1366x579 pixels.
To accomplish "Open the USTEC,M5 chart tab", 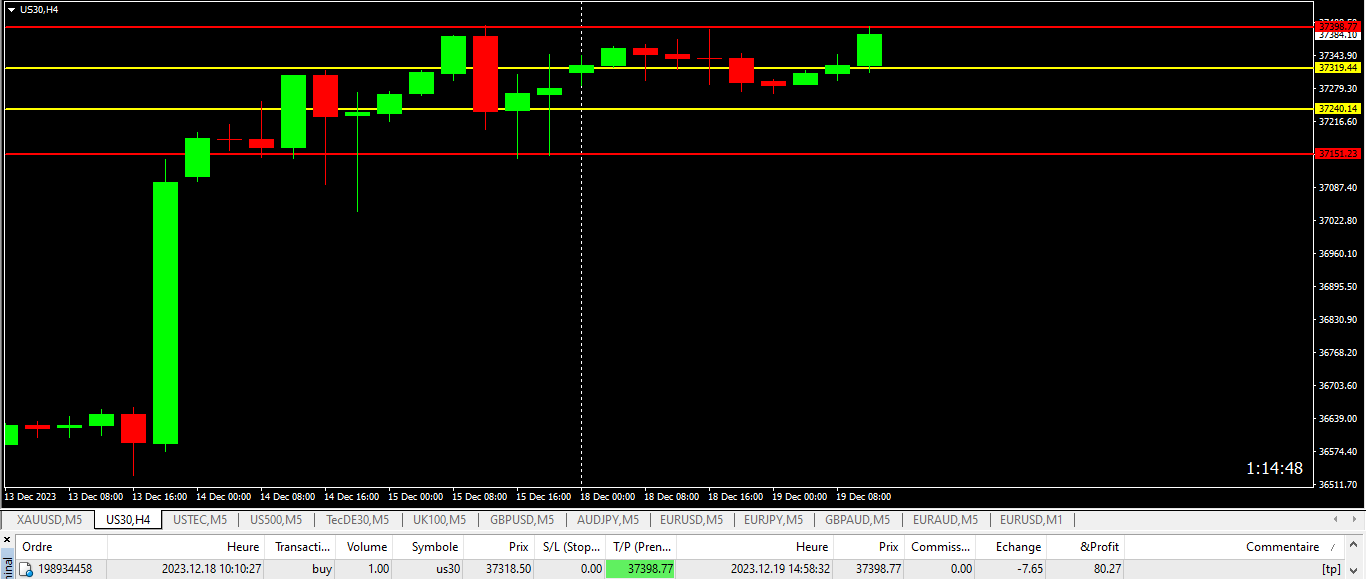I will point(200,519).
